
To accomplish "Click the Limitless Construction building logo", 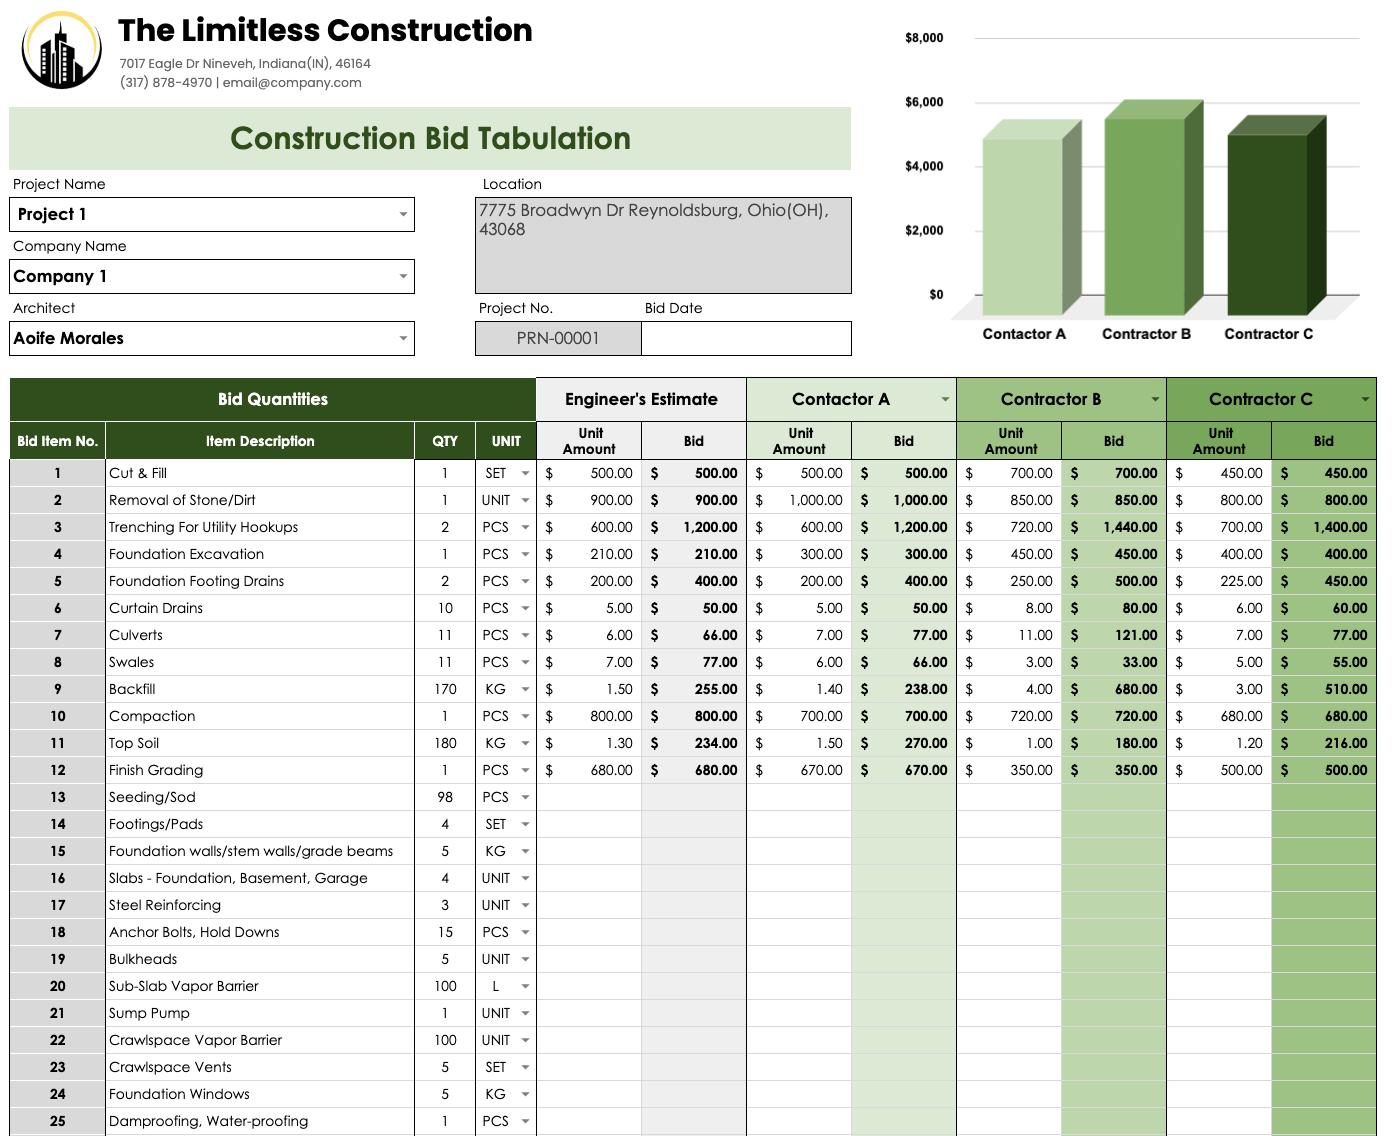I will click(x=61, y=50).
